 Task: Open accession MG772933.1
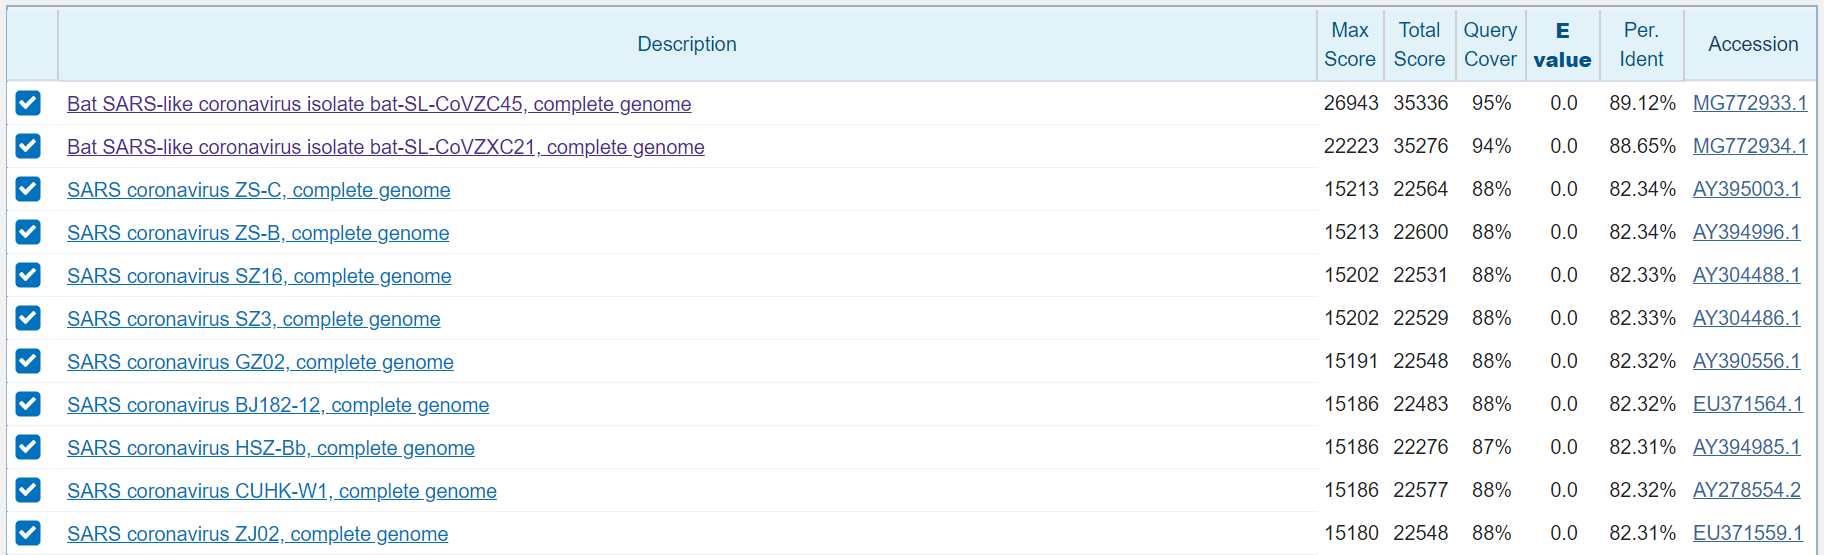click(x=1750, y=103)
